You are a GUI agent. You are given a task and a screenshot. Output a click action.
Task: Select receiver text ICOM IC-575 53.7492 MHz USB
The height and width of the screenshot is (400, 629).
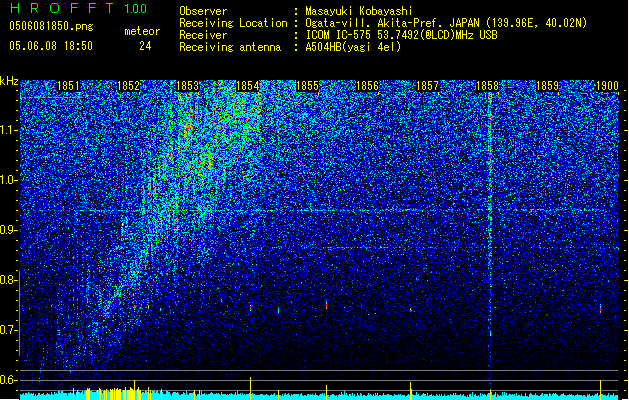coord(401,35)
